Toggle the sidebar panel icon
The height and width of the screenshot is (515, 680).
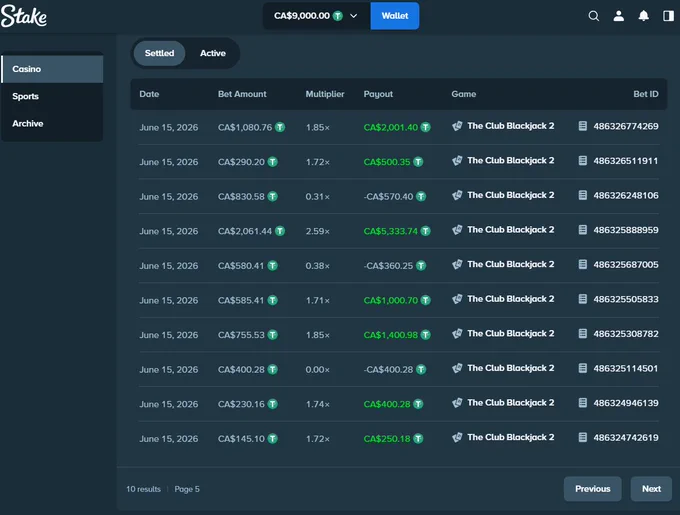tap(668, 16)
